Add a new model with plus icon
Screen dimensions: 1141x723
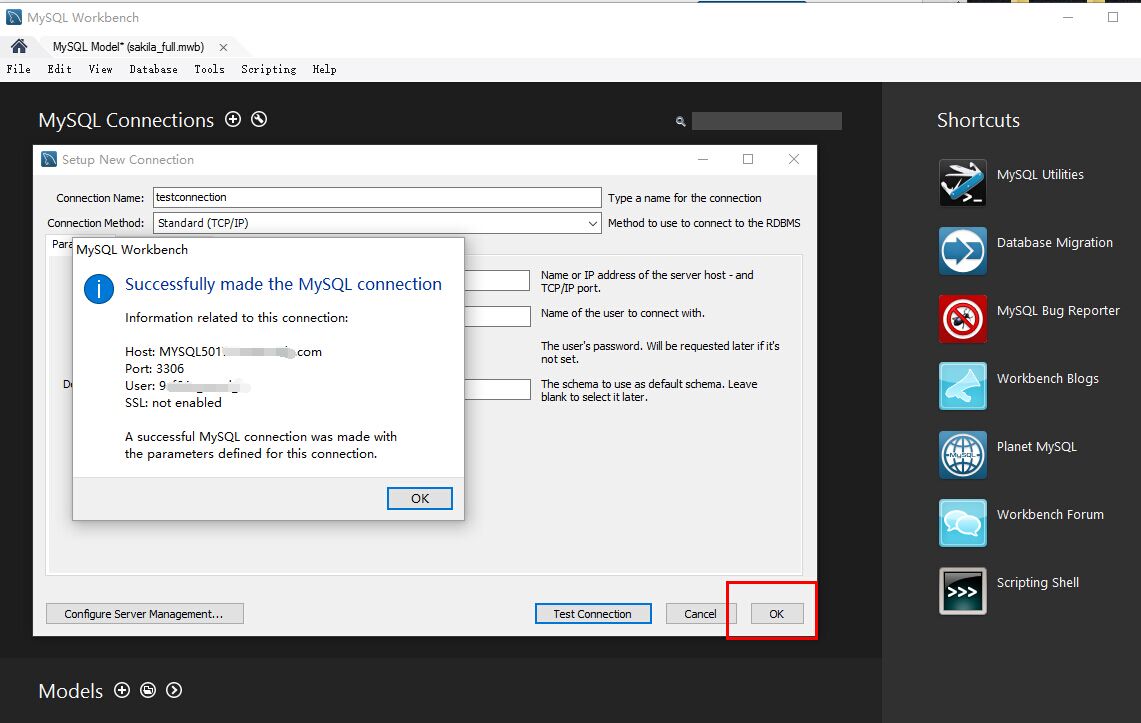(x=122, y=690)
